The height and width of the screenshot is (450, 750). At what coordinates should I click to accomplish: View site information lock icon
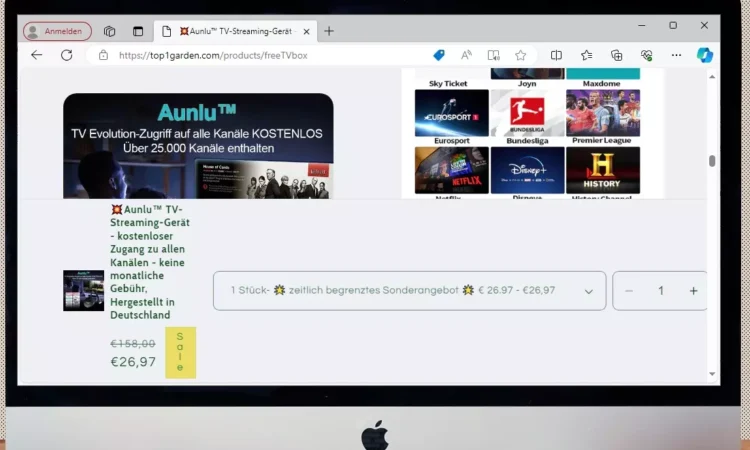pyautogui.click(x=103, y=55)
